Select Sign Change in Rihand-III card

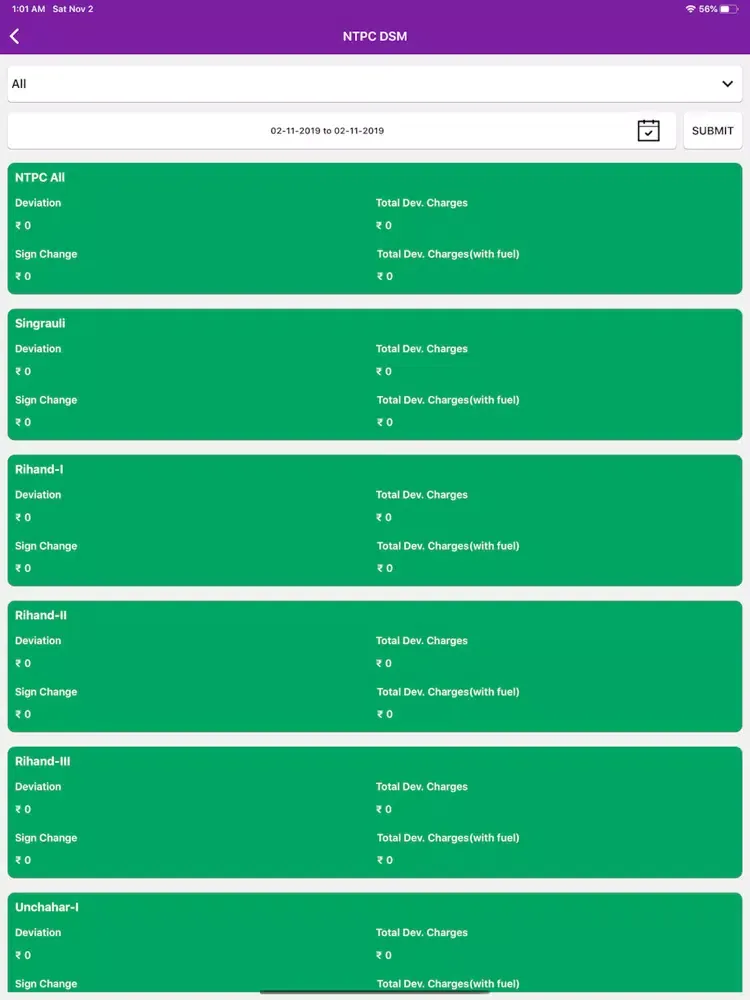click(x=46, y=838)
